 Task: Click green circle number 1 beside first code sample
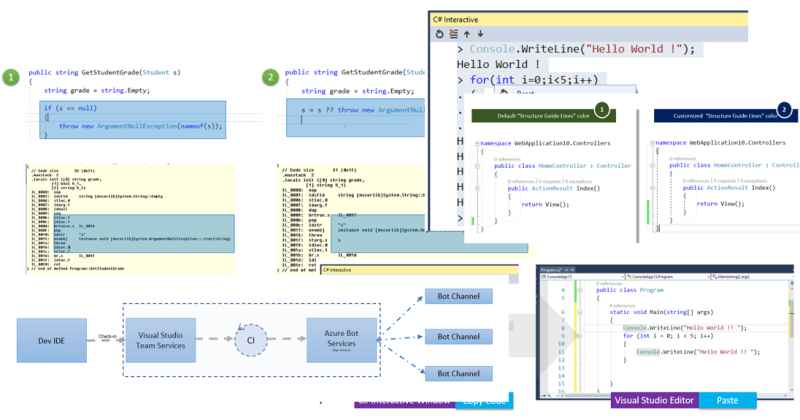click(11, 77)
